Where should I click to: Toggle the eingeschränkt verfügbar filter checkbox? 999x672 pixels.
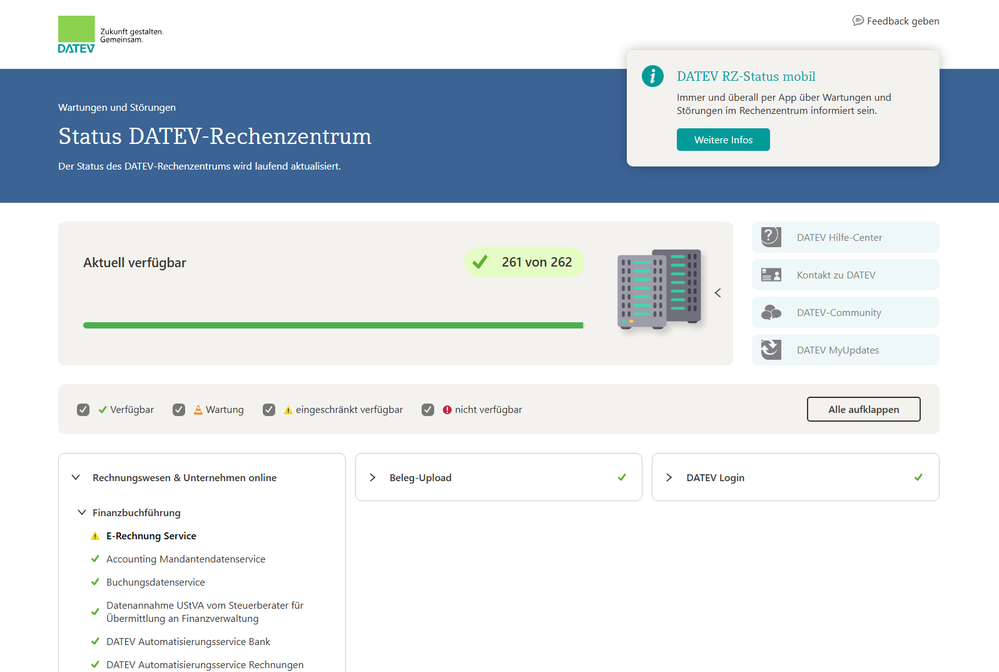tap(269, 410)
